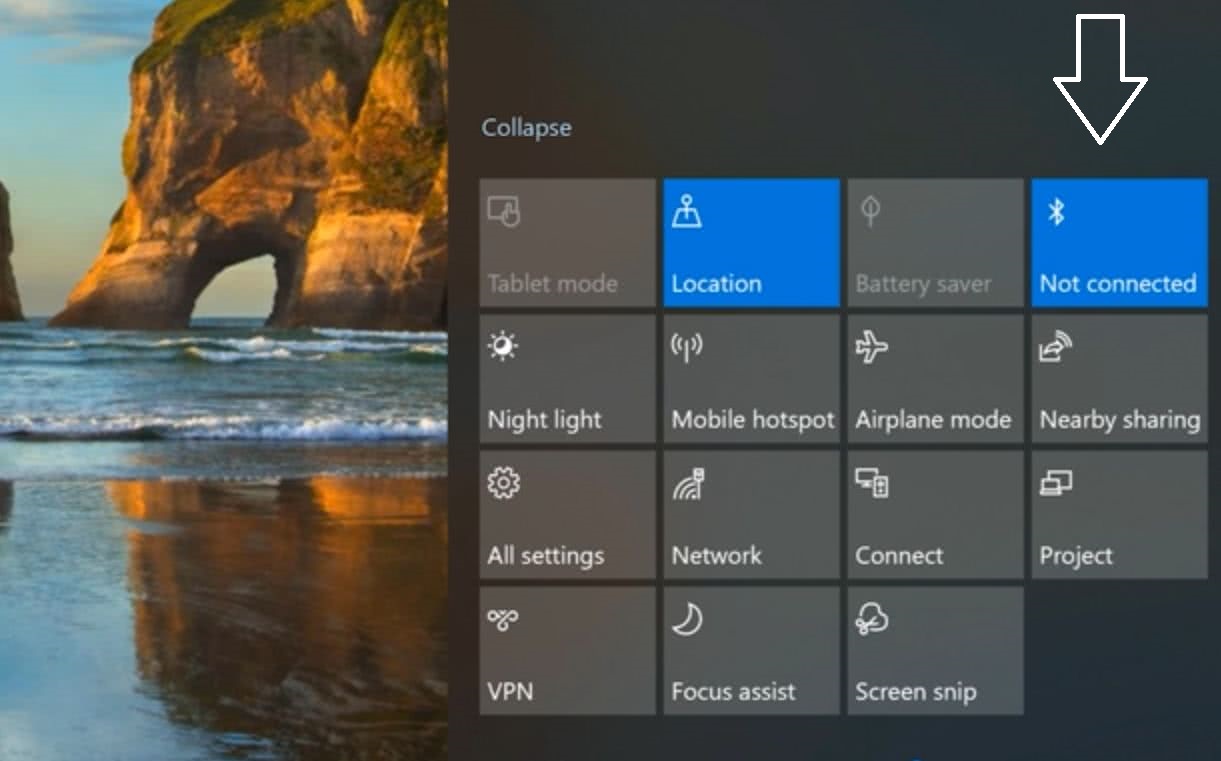Click the VPN icon
Screen dimensions: 1221x761
[x=502, y=620]
